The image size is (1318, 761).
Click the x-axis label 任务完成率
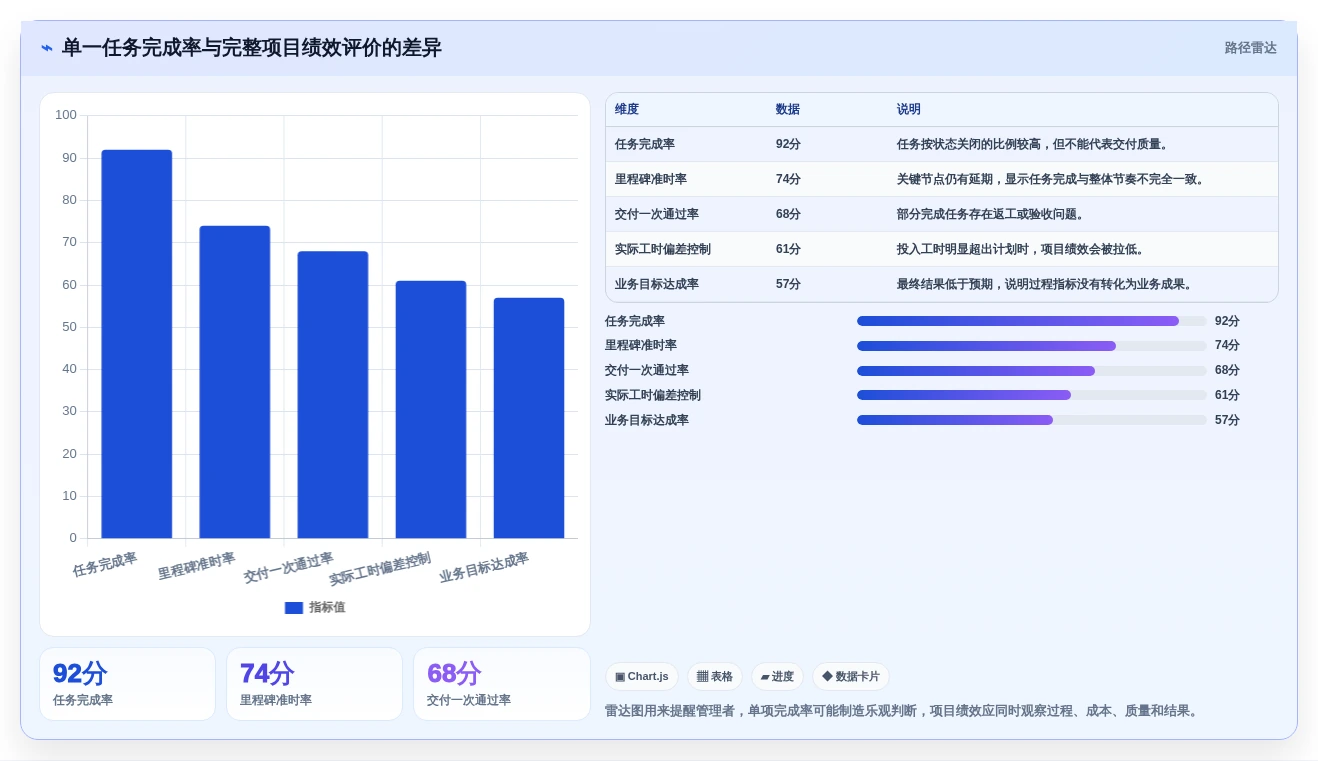pos(105,565)
